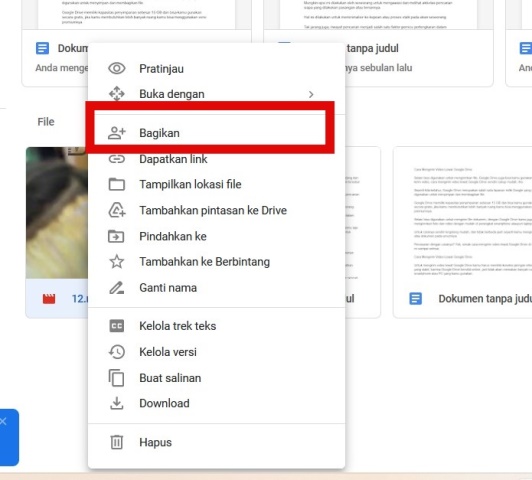532x480 pixels.
Task: Click the pencil icon beside Ganti nama
Action: (x=117, y=288)
